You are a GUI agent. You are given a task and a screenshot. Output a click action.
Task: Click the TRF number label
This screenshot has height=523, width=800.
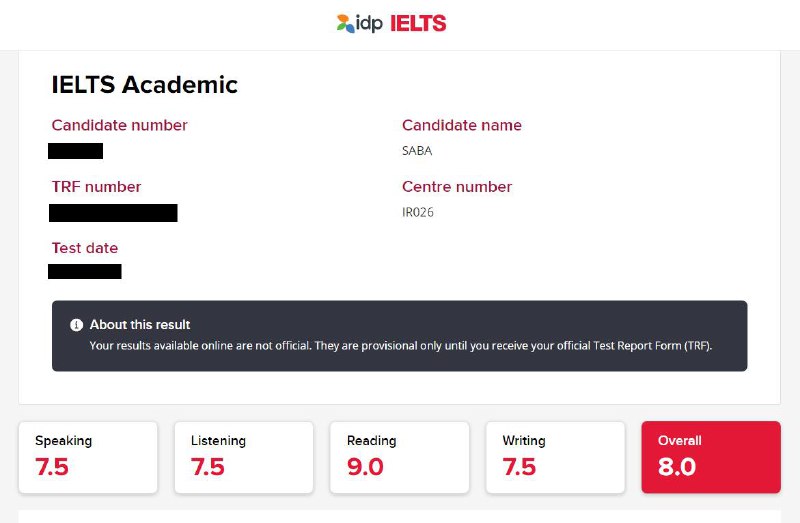96,187
